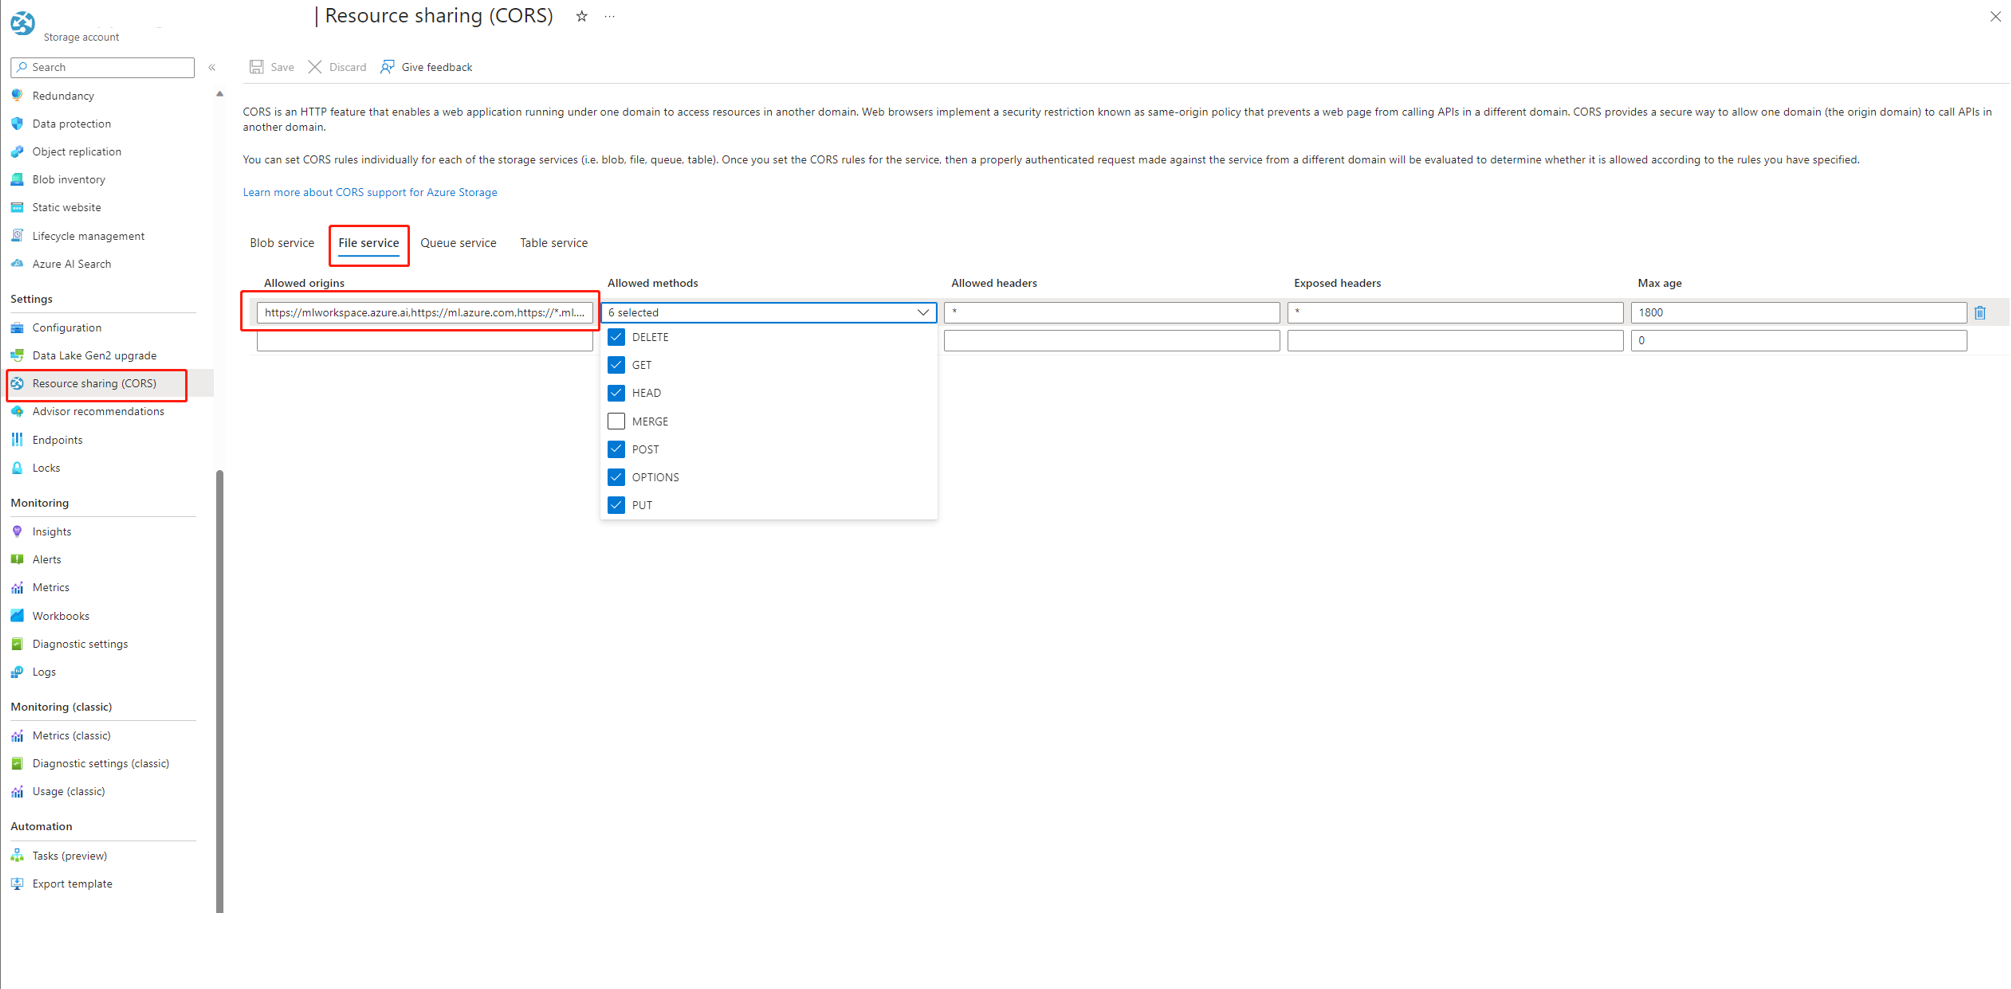This screenshot has height=989, width=2011.
Task: Switch to the Queue service tab
Action: pyautogui.click(x=458, y=243)
